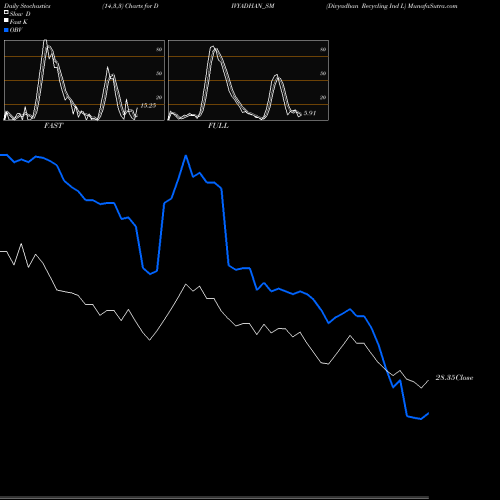
Task: Click the Fast K legend swatch
Action: point(6,20)
